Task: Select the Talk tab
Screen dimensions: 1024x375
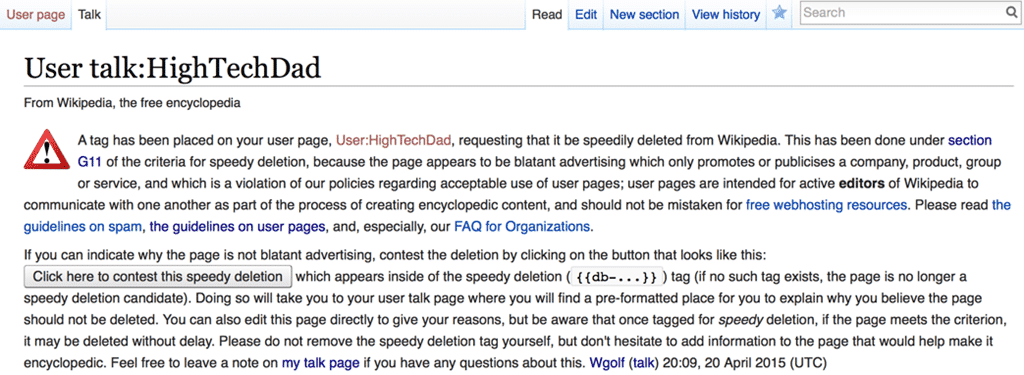Action: [89, 14]
